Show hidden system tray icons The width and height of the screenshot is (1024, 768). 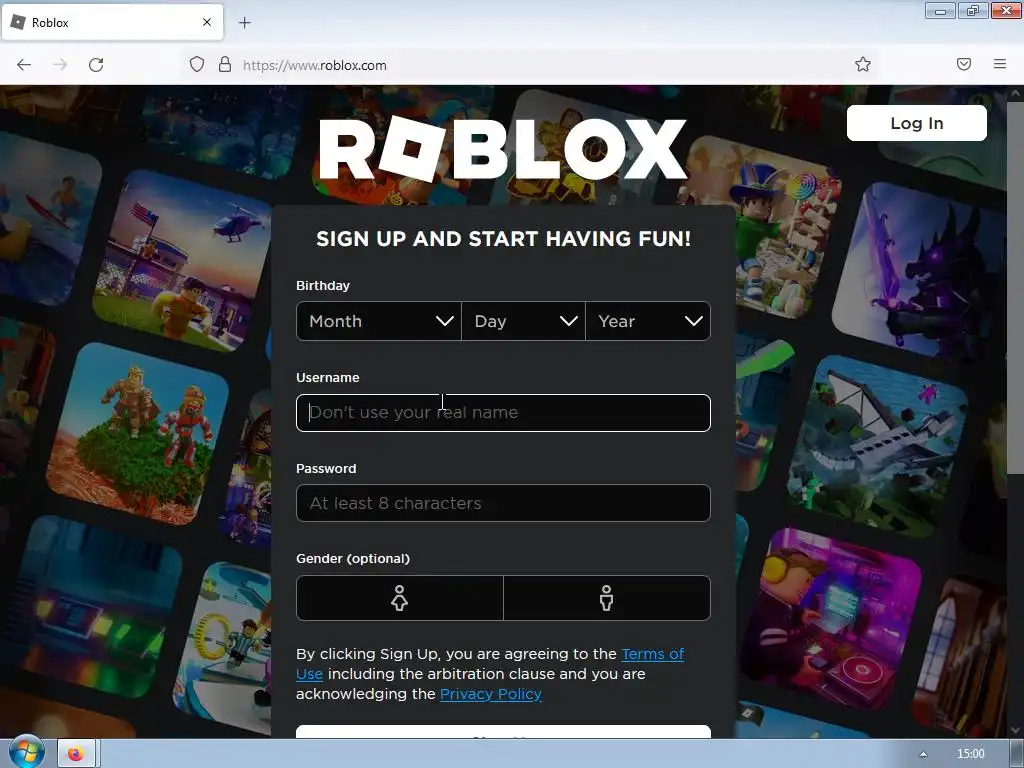(x=923, y=754)
